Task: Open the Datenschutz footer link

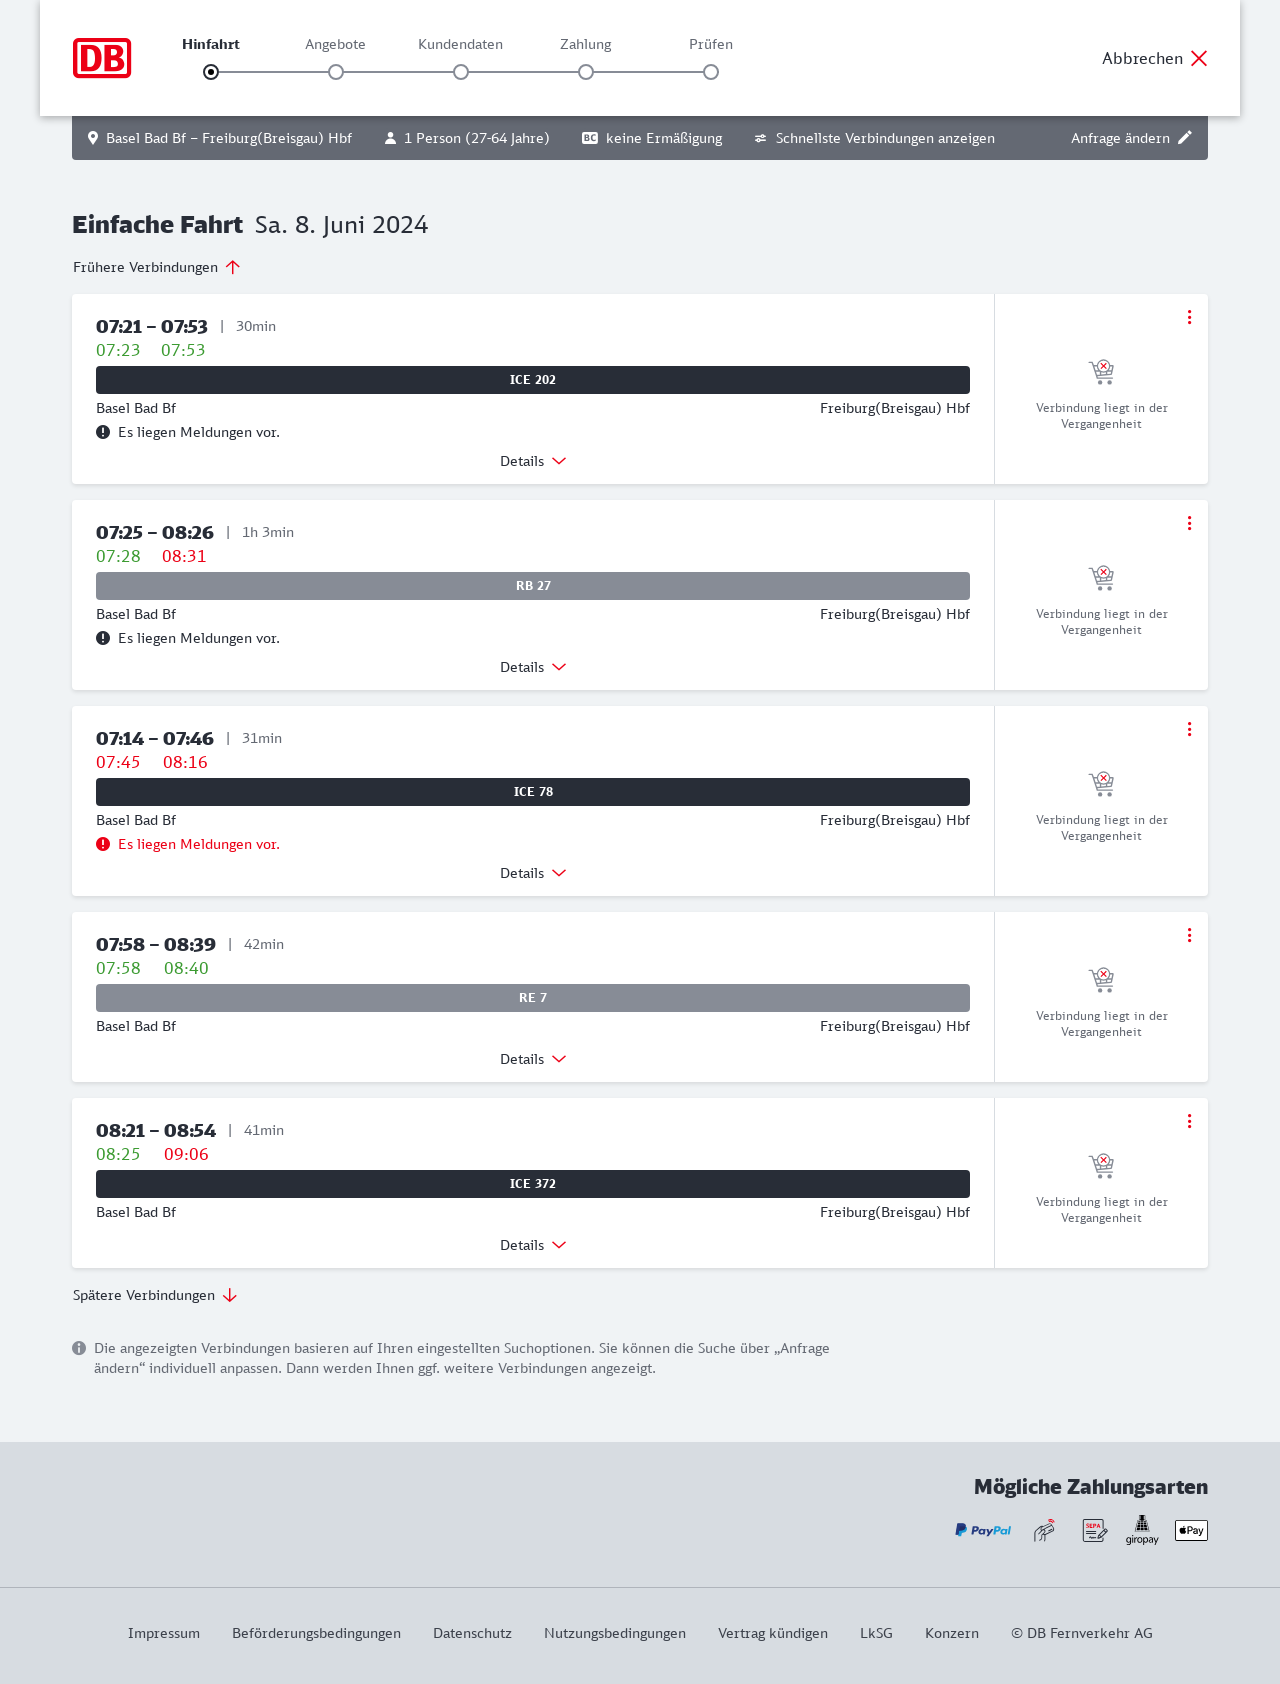Action: (472, 1633)
